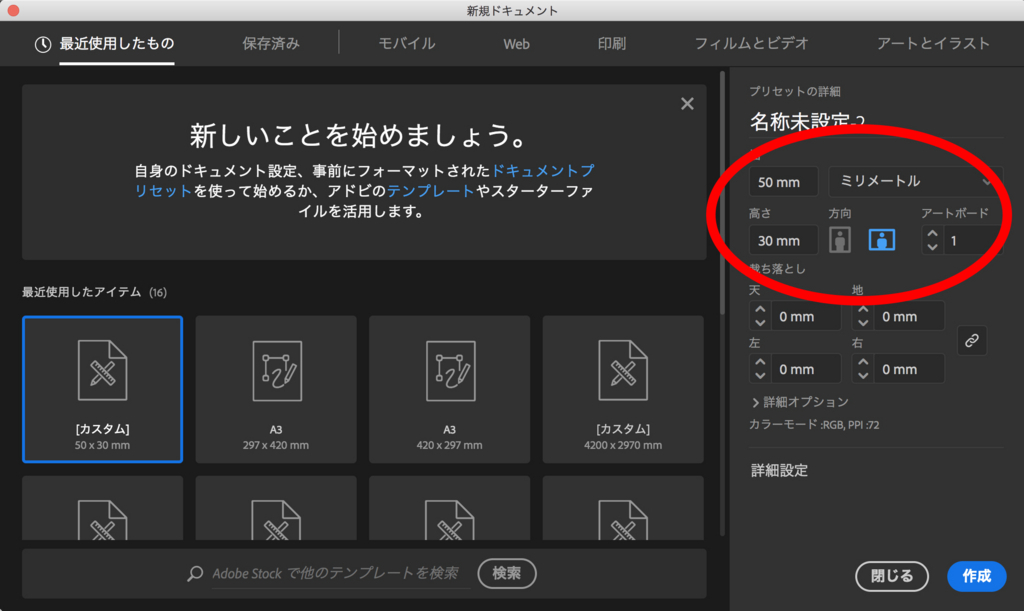Follow the テンプレート link

[430, 191]
